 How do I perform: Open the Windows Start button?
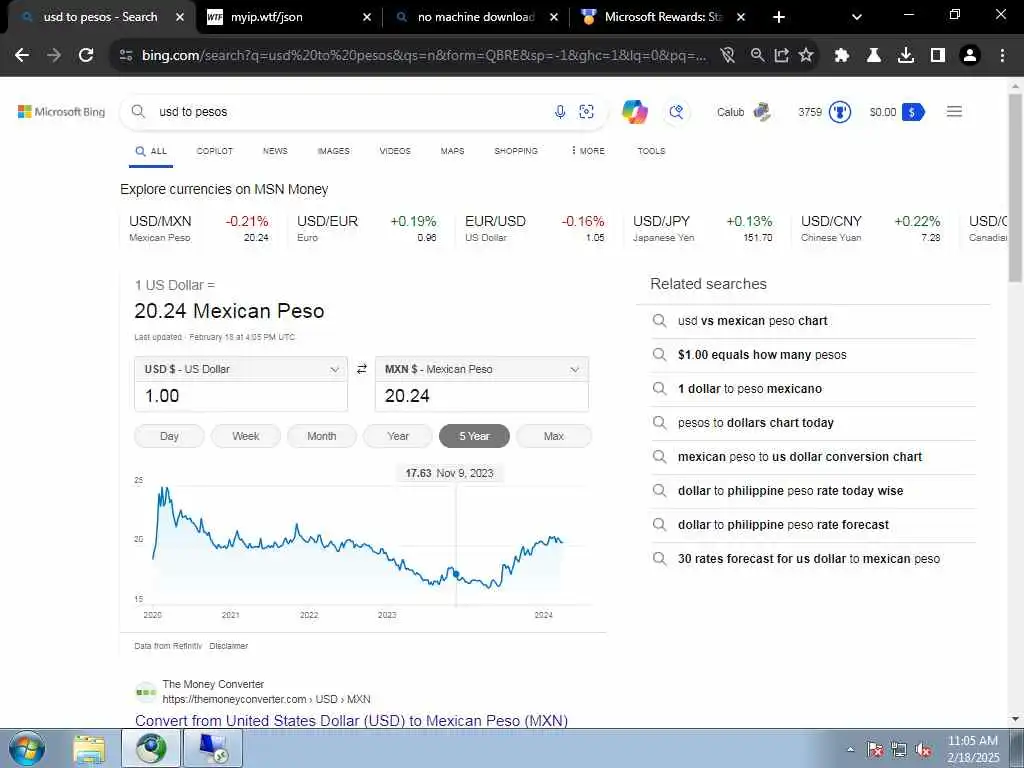pos(27,748)
